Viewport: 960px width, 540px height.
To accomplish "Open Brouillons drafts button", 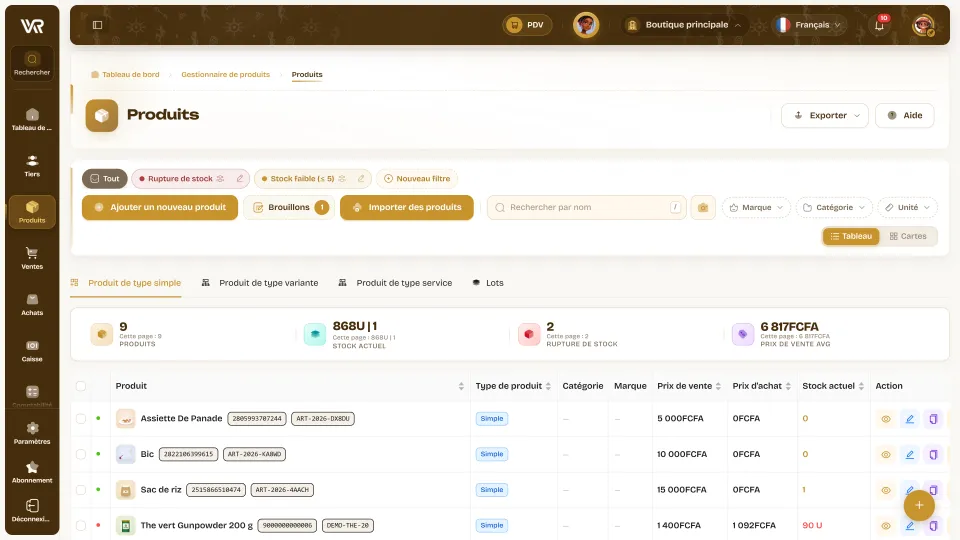I will click(289, 208).
